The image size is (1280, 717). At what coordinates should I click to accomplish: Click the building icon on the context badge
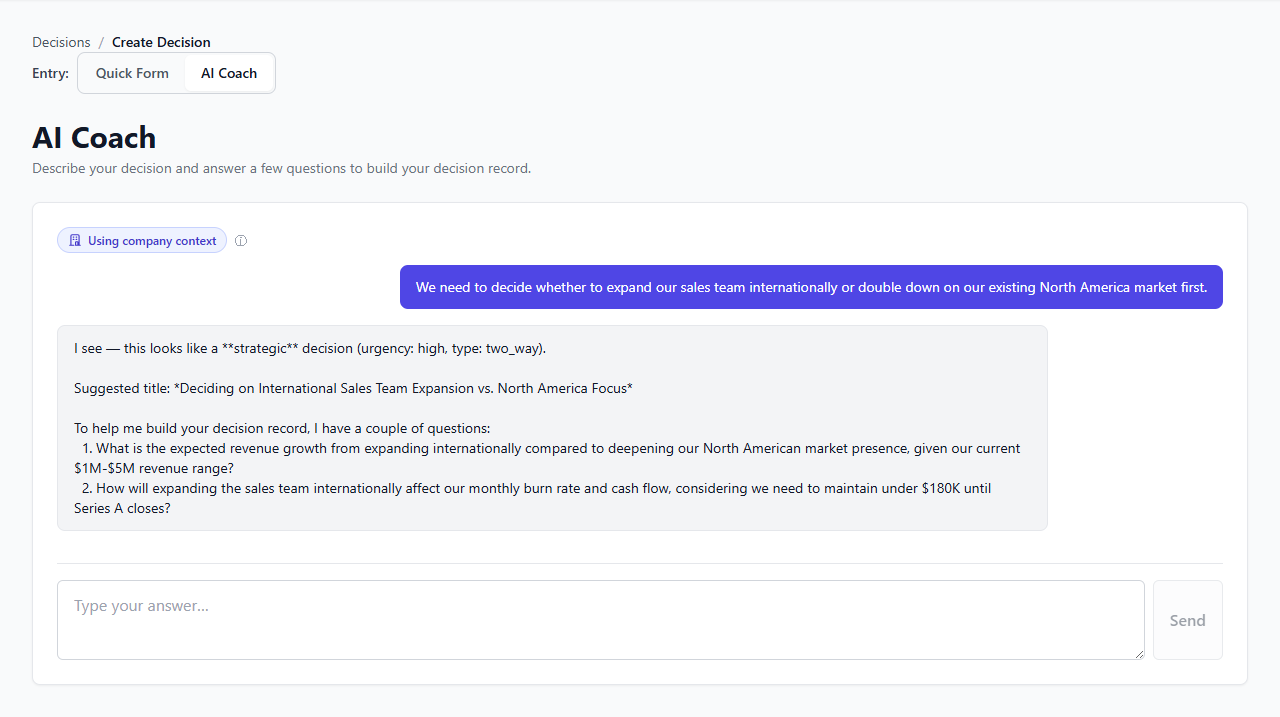pyautogui.click(x=74, y=240)
